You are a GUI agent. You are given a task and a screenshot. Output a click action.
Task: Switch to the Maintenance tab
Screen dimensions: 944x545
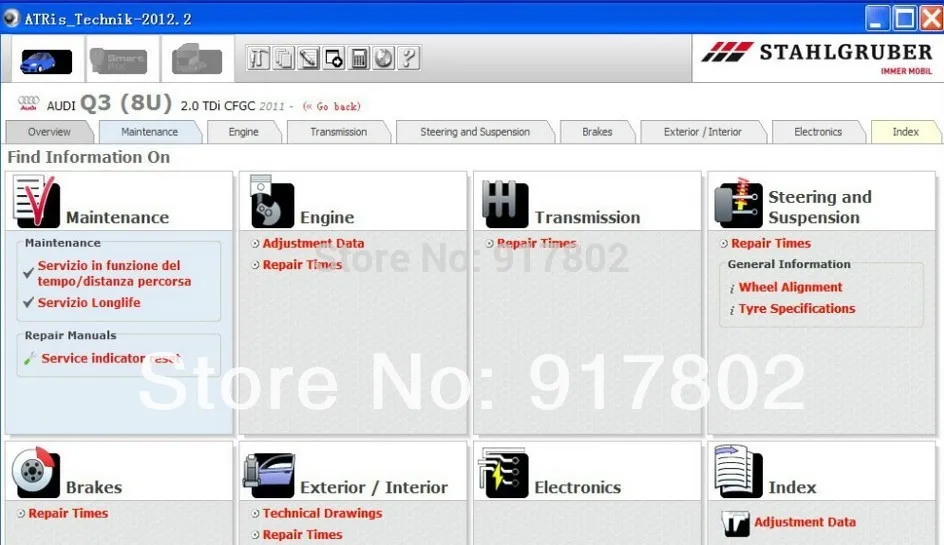click(149, 132)
